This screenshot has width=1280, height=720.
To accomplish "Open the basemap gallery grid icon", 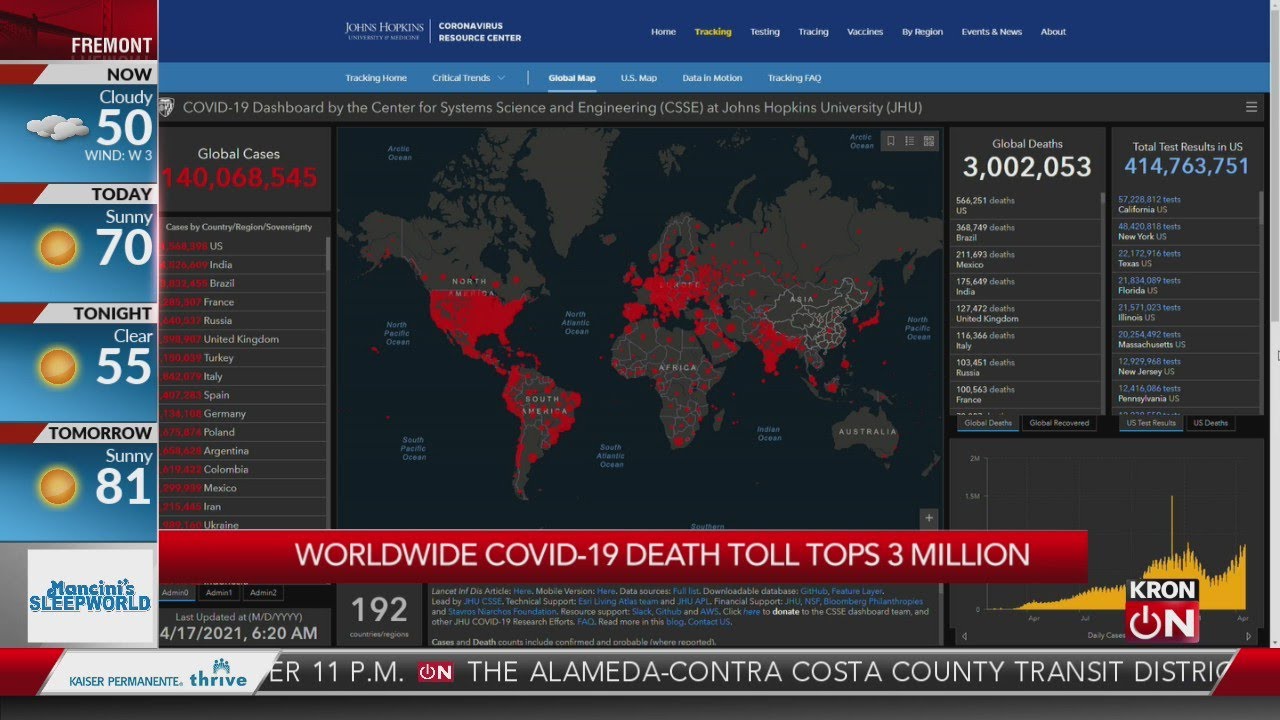I will click(x=929, y=141).
